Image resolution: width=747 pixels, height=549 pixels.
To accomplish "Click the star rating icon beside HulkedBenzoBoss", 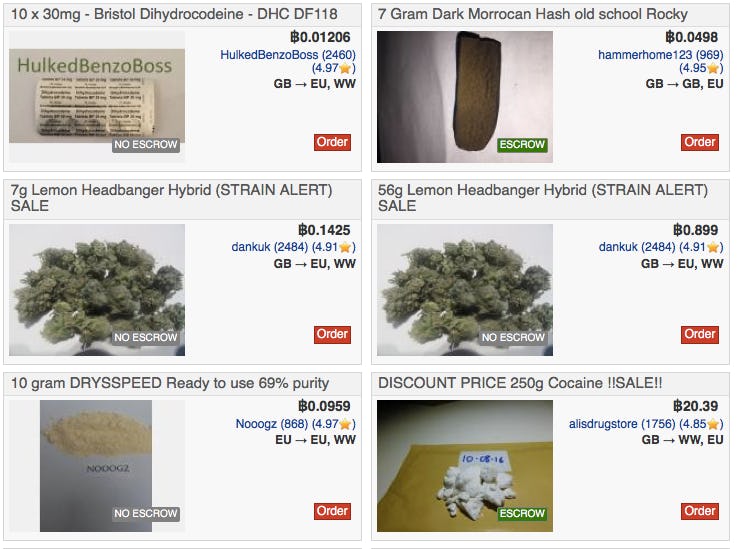I will pos(345,69).
